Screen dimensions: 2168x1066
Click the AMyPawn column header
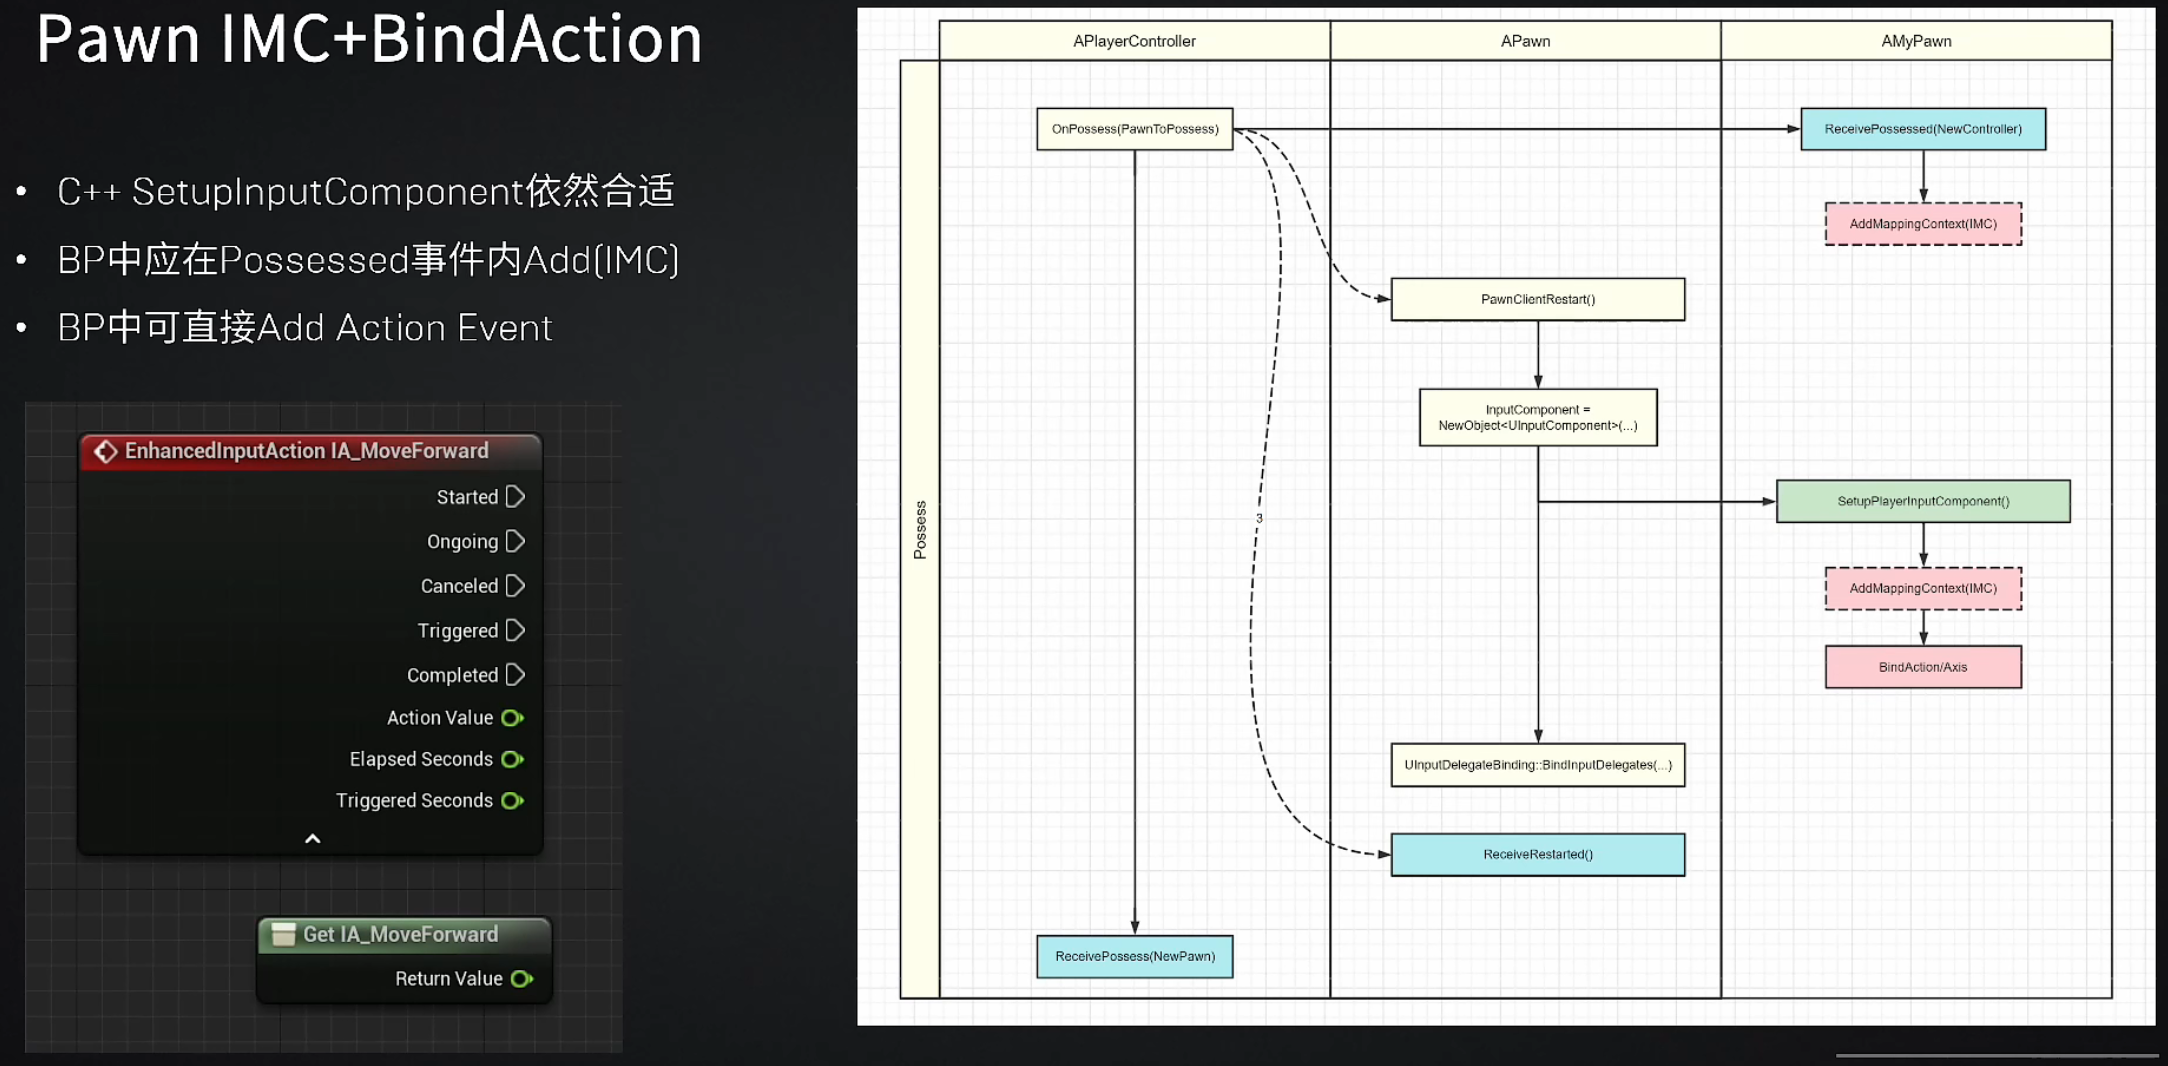coord(1916,41)
